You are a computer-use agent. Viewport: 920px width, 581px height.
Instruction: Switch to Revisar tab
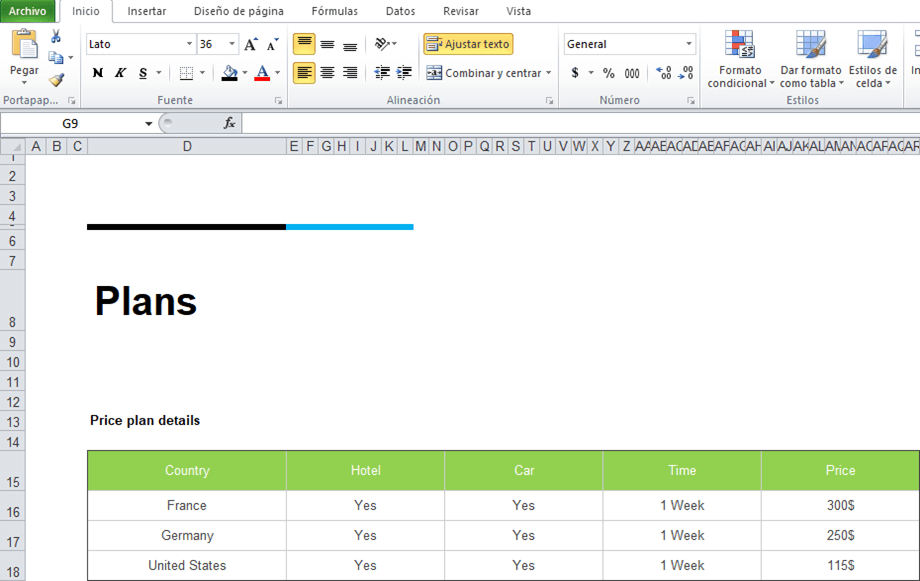pyautogui.click(x=461, y=11)
